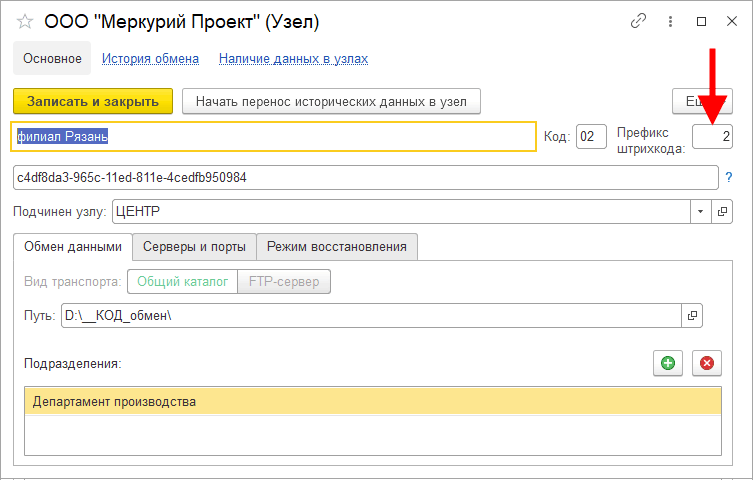This screenshot has height=480, width=753.
Task: Click the green add subdivision icon
Action: (x=667, y=363)
